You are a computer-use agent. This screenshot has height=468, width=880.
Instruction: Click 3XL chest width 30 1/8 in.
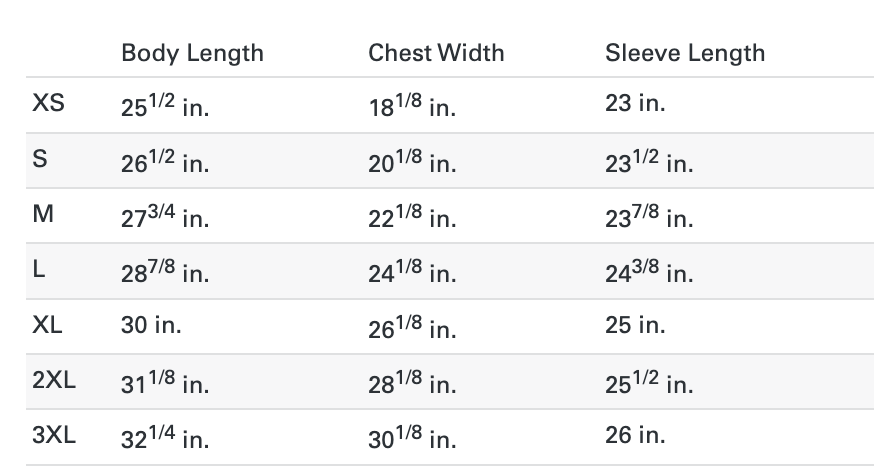click(x=412, y=439)
